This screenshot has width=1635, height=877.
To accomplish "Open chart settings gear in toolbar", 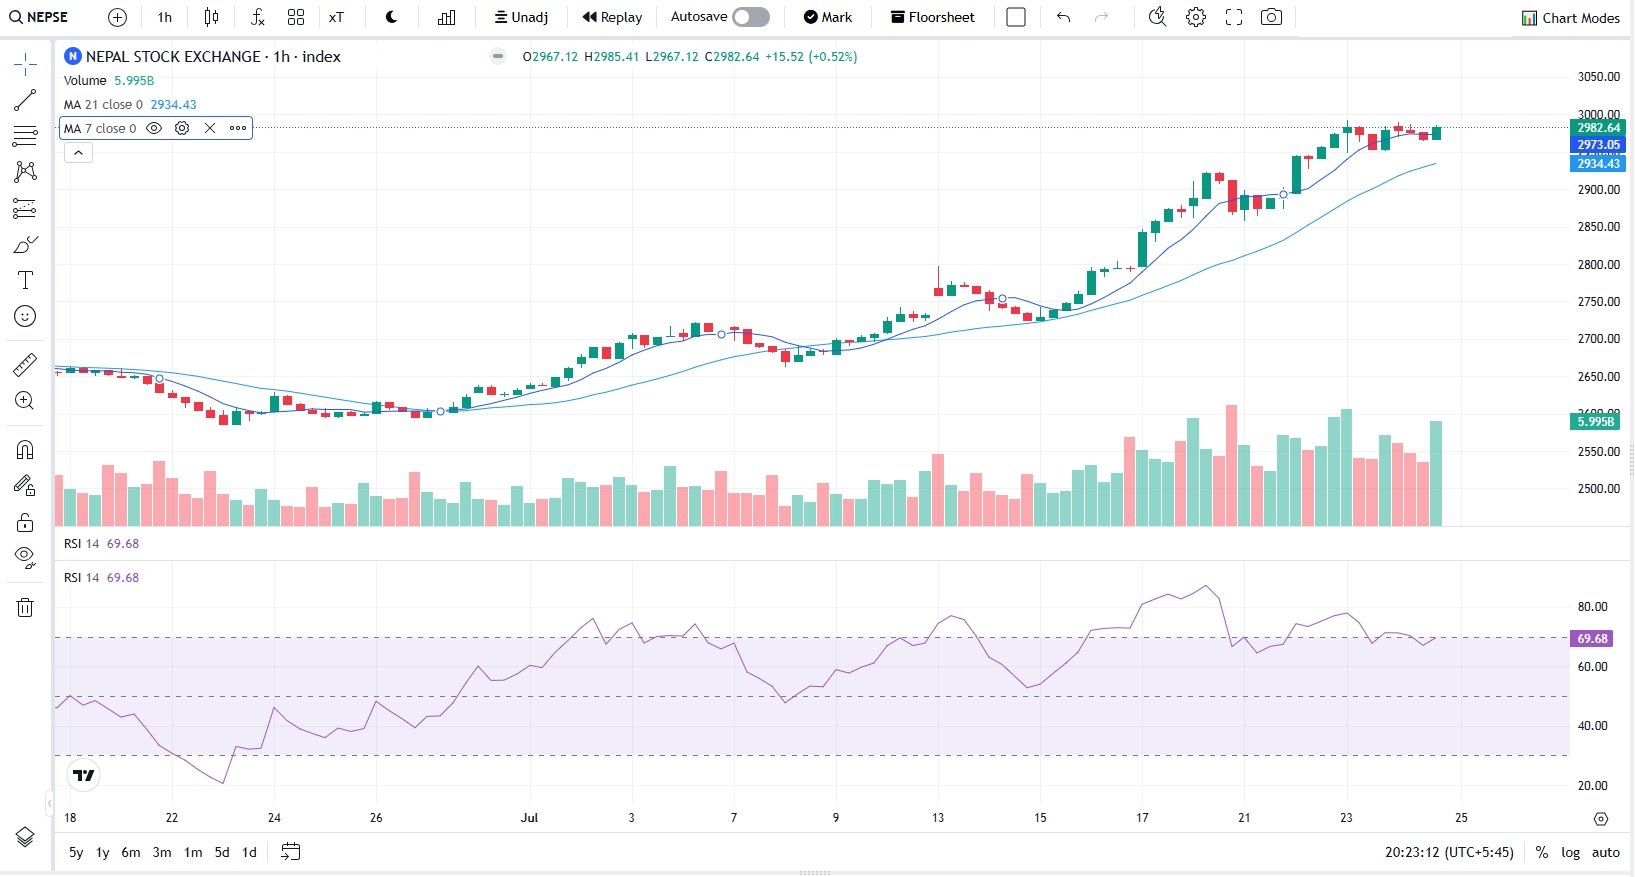I will pos(1196,17).
